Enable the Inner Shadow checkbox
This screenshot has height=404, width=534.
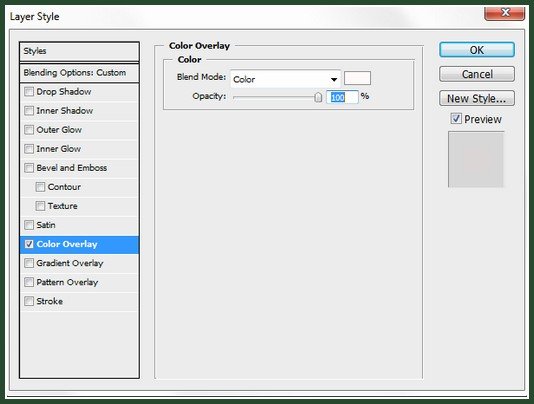[x=29, y=111]
